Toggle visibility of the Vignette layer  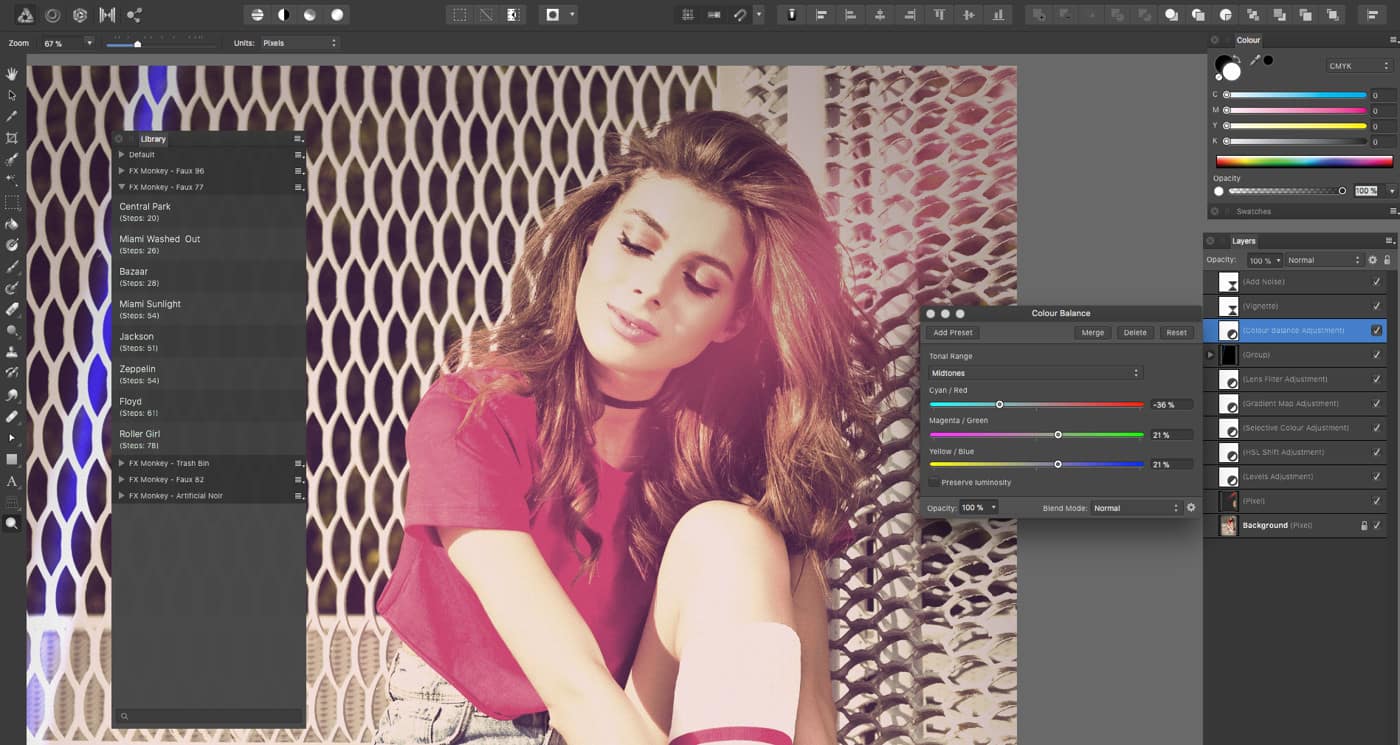click(1377, 307)
